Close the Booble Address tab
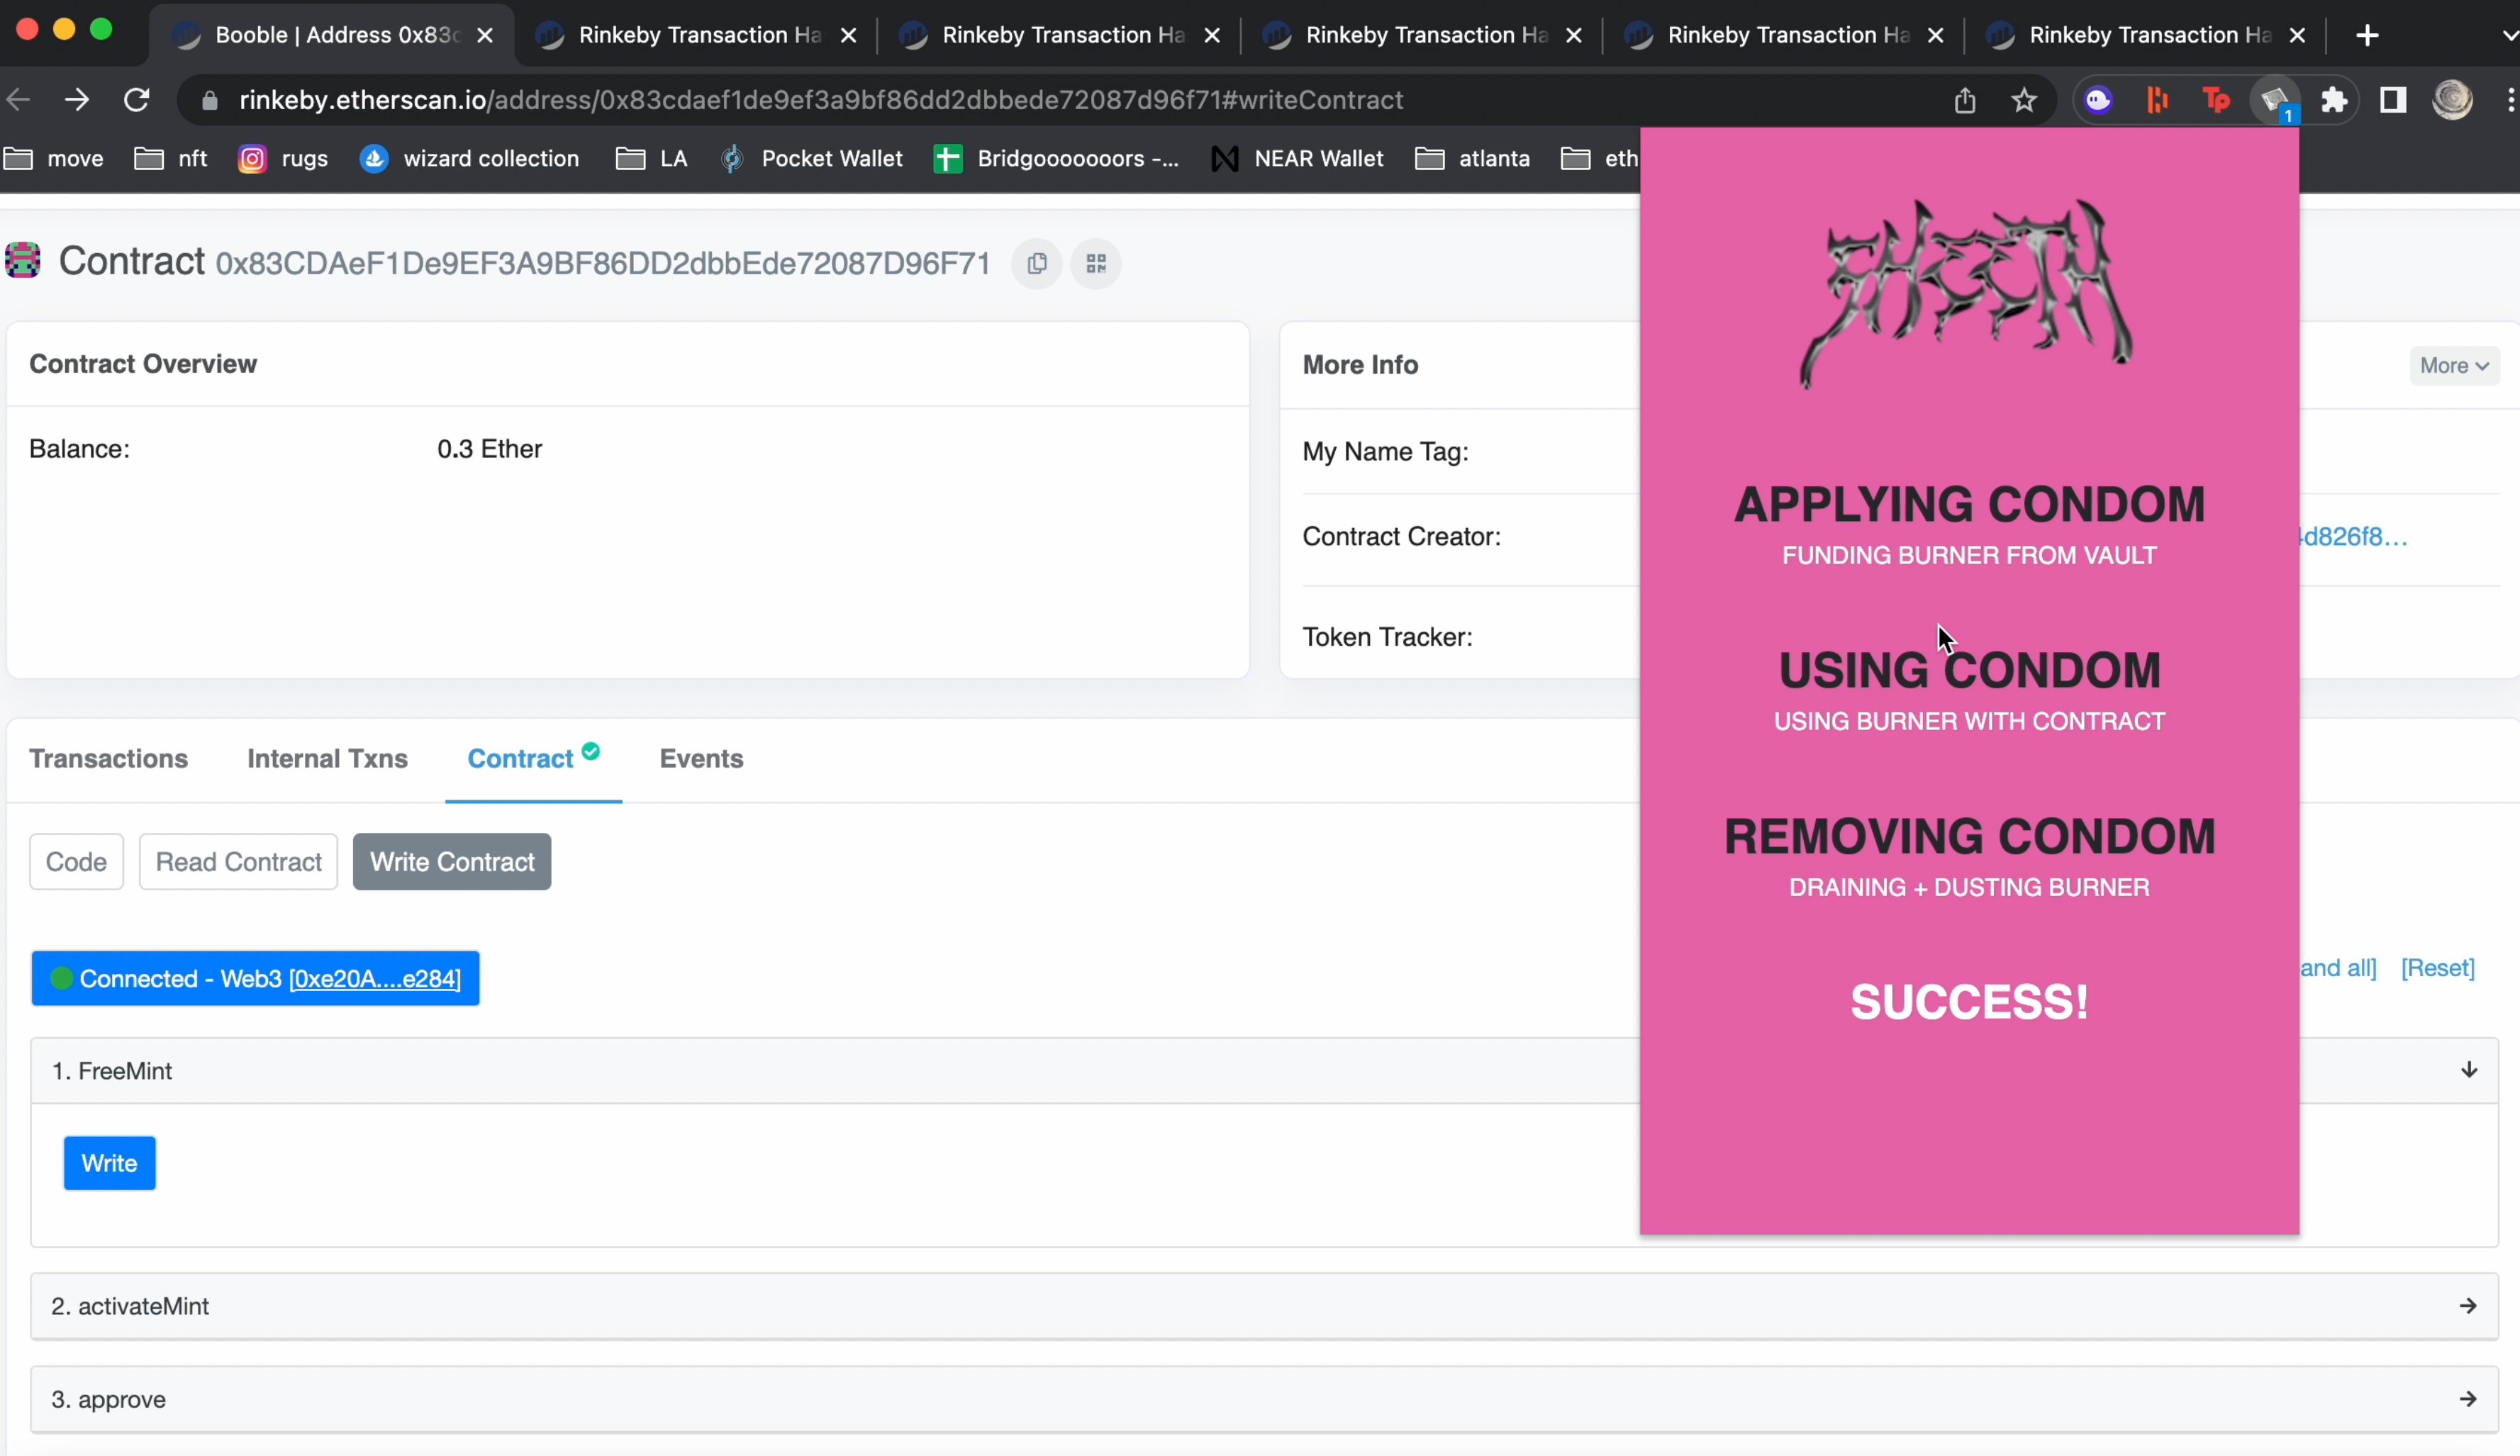 click(485, 35)
